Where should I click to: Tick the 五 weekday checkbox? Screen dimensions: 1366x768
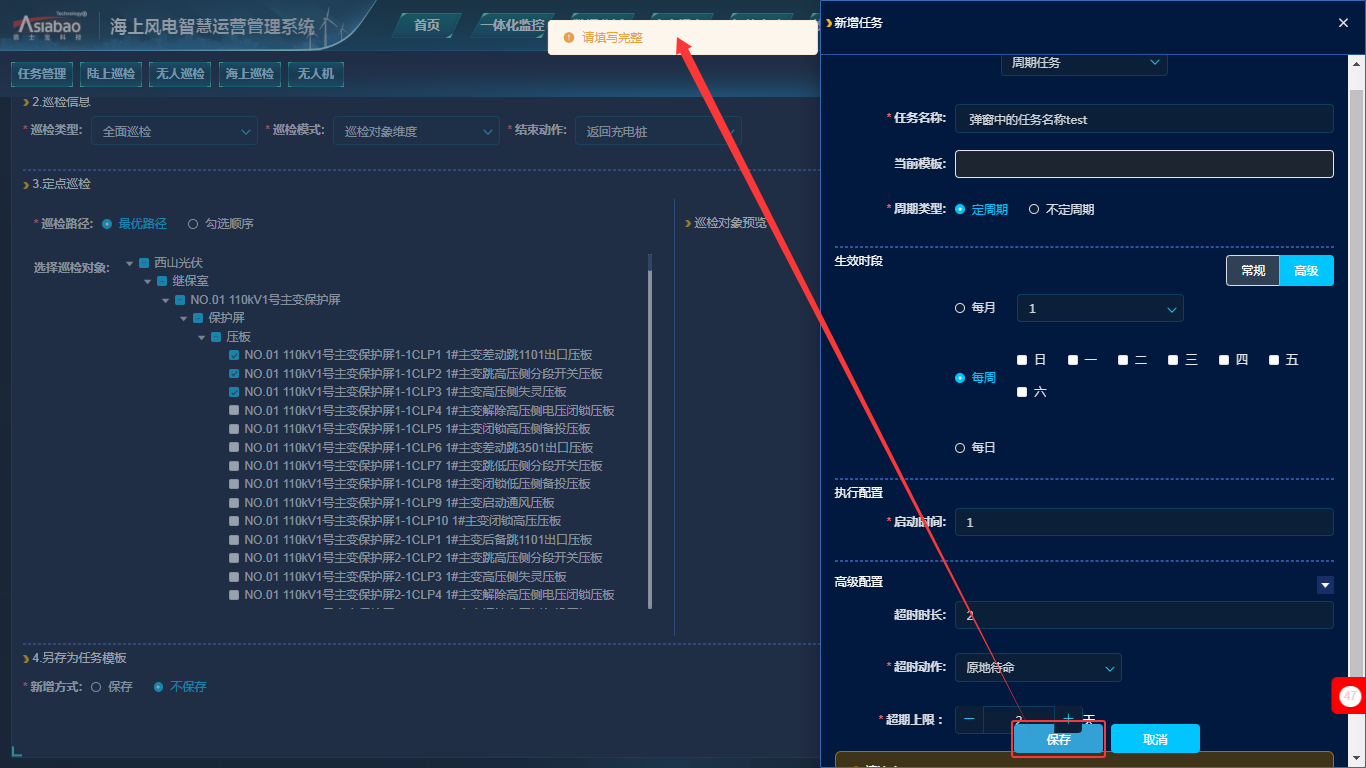(1274, 360)
